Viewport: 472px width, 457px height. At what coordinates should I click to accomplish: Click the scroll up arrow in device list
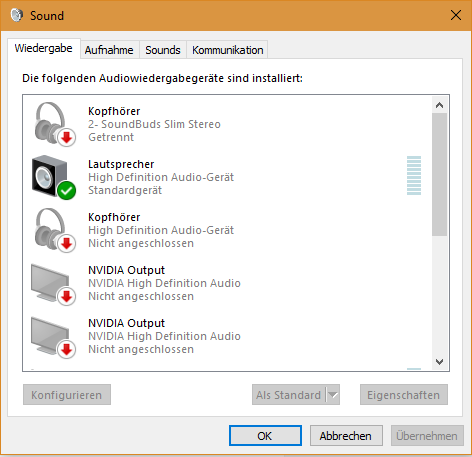click(x=439, y=105)
